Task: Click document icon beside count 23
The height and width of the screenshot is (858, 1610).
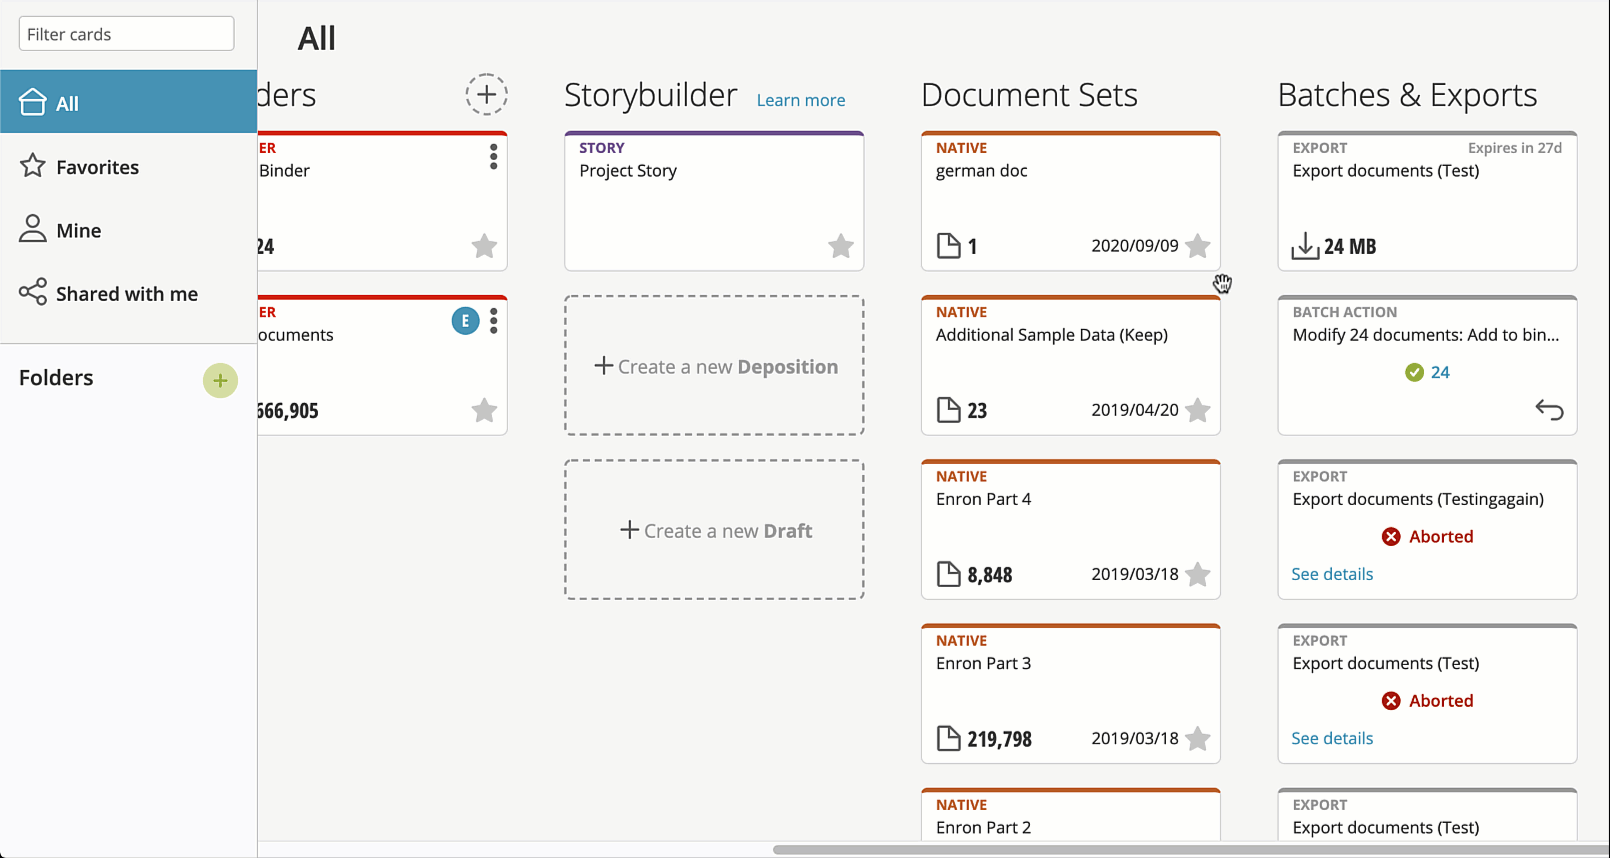Action: (948, 410)
